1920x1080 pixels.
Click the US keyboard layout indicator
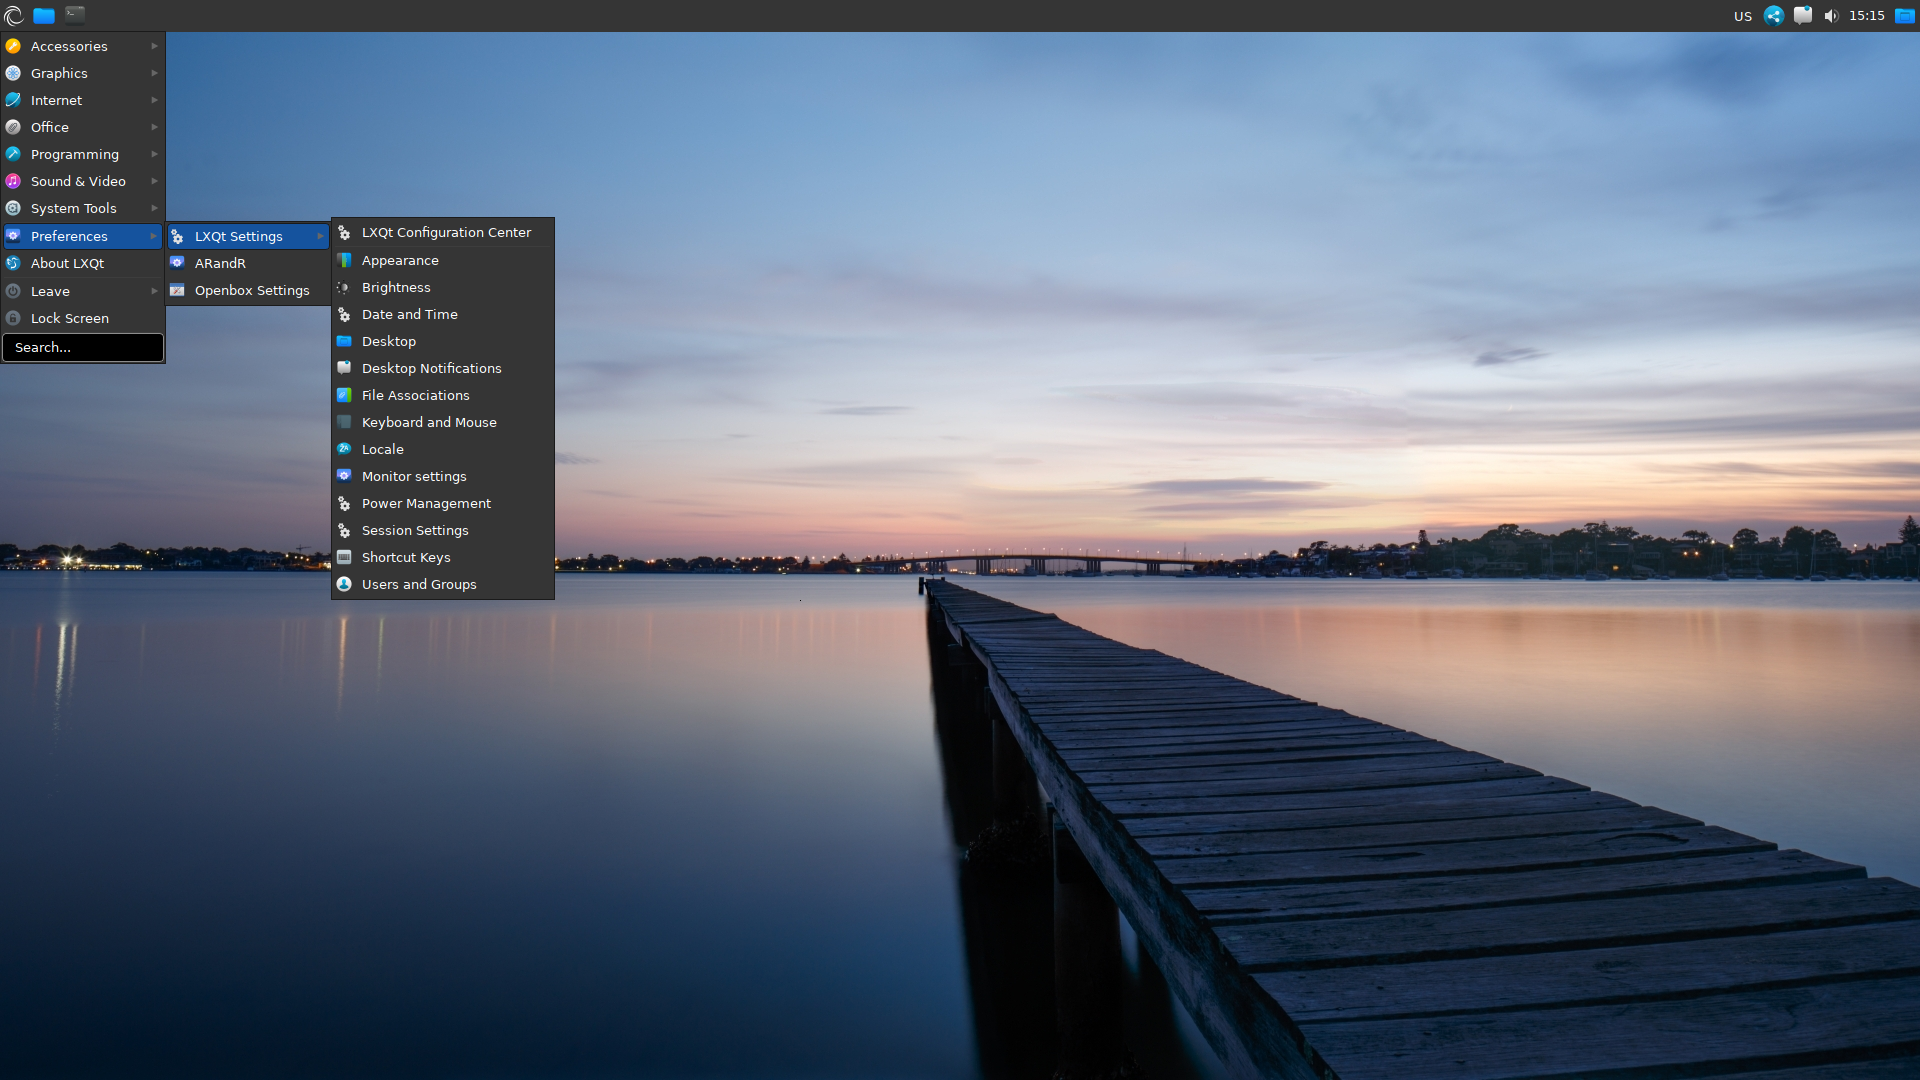click(1743, 16)
